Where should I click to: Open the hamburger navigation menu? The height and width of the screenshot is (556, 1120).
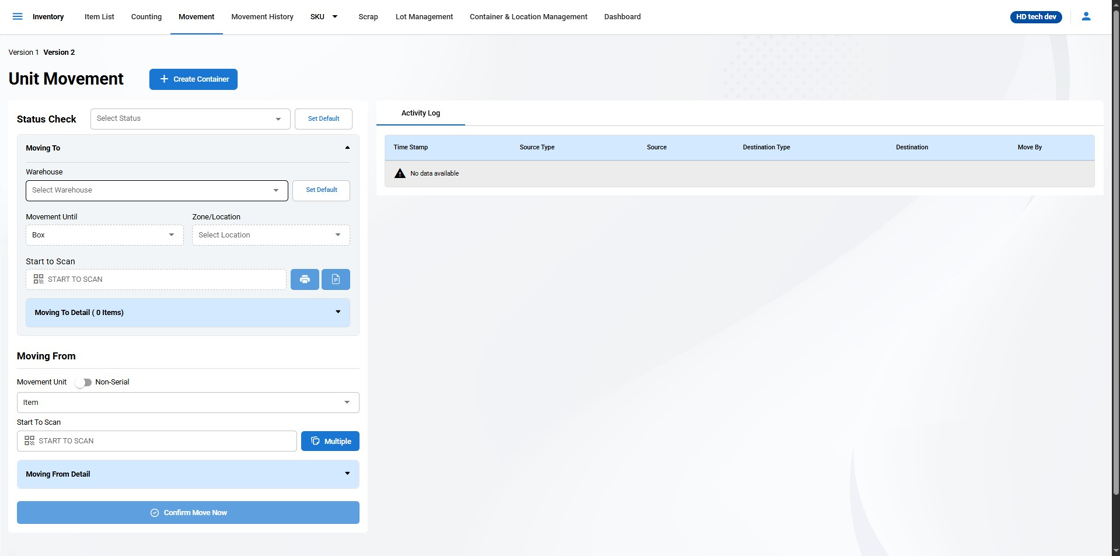[17, 16]
